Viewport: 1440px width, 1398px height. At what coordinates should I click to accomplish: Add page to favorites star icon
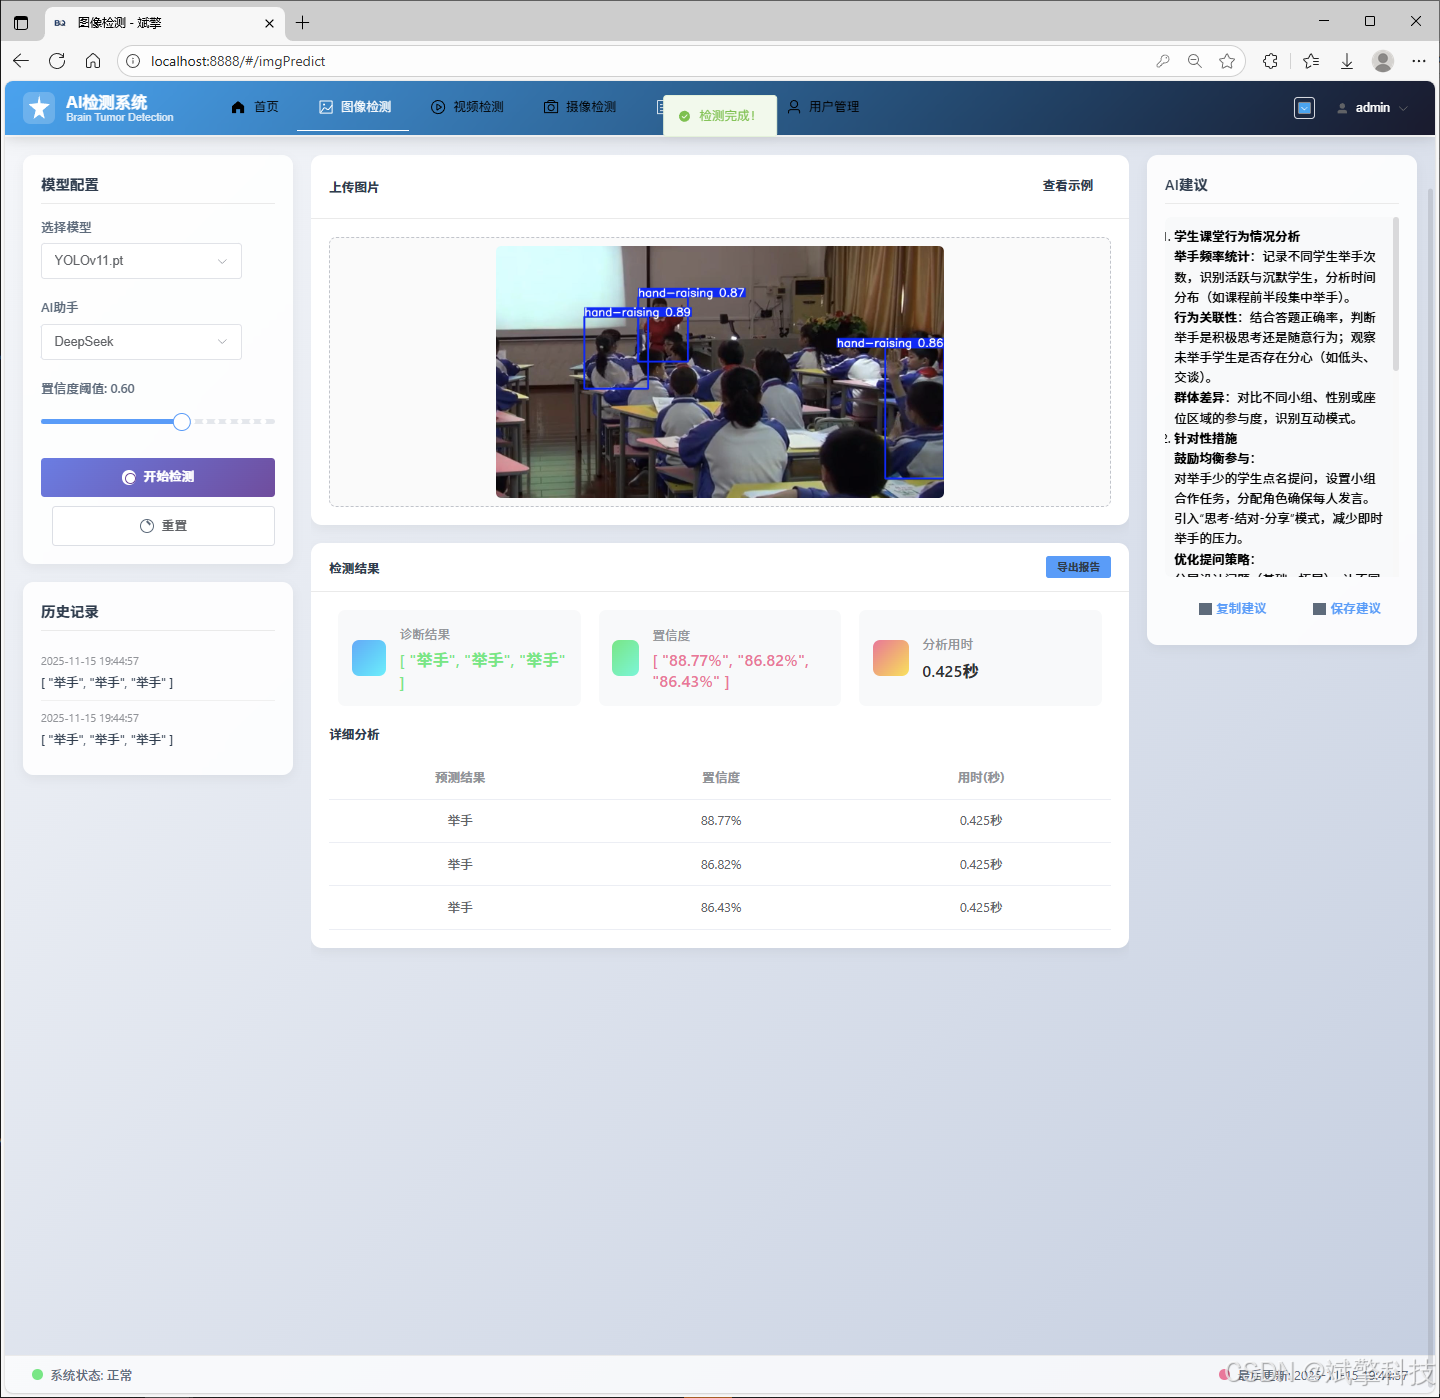1227,61
